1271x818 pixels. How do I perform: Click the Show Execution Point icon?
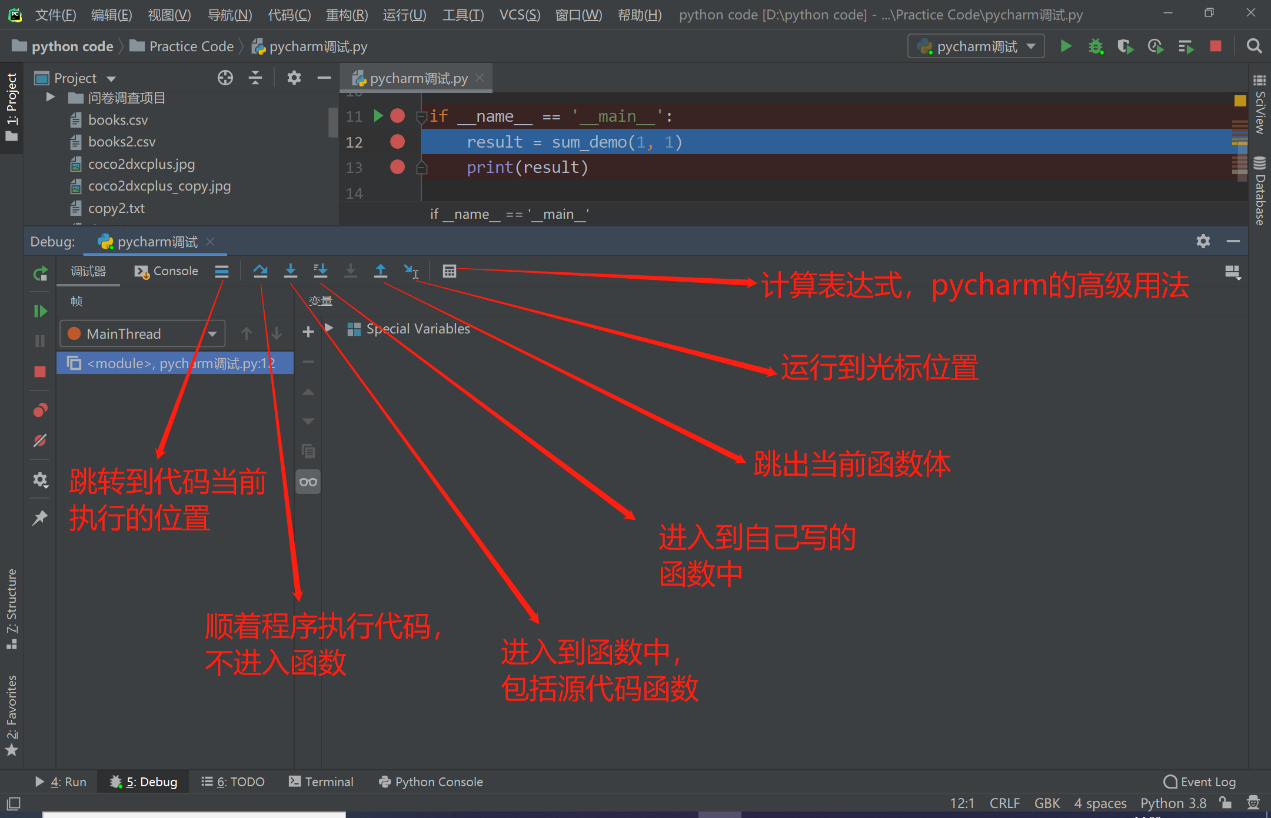pyautogui.click(x=222, y=271)
